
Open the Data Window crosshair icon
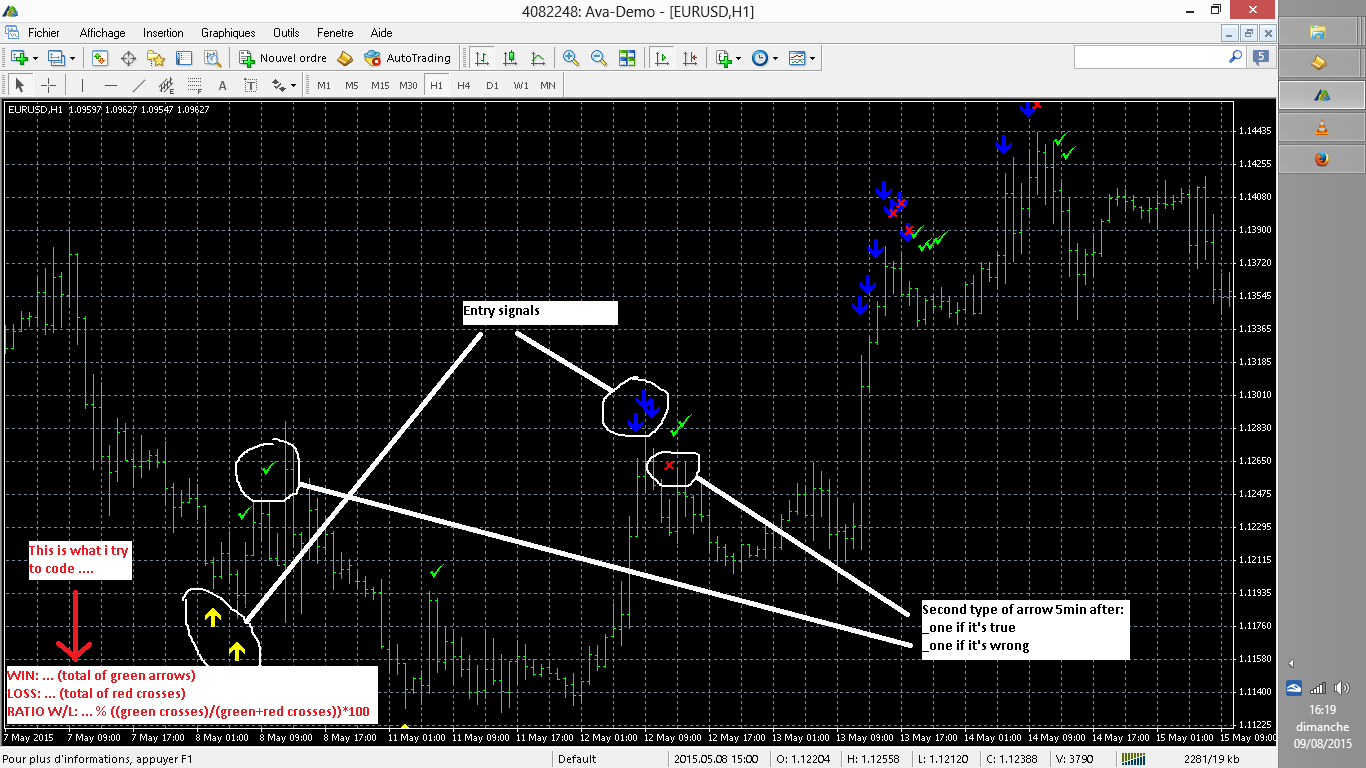(128, 58)
